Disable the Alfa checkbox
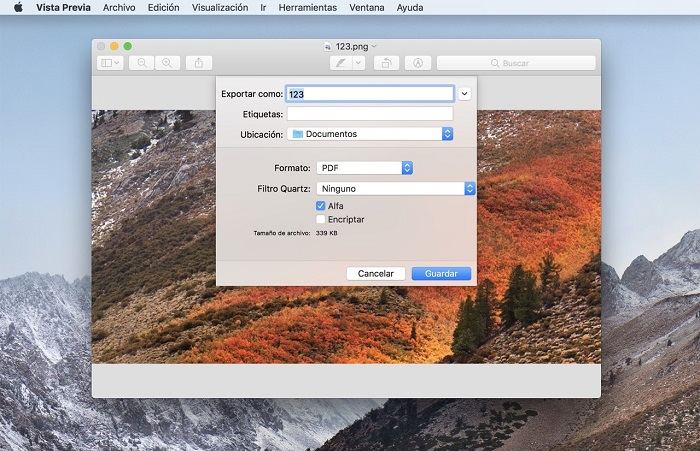This screenshot has width=700, height=451. coord(321,205)
